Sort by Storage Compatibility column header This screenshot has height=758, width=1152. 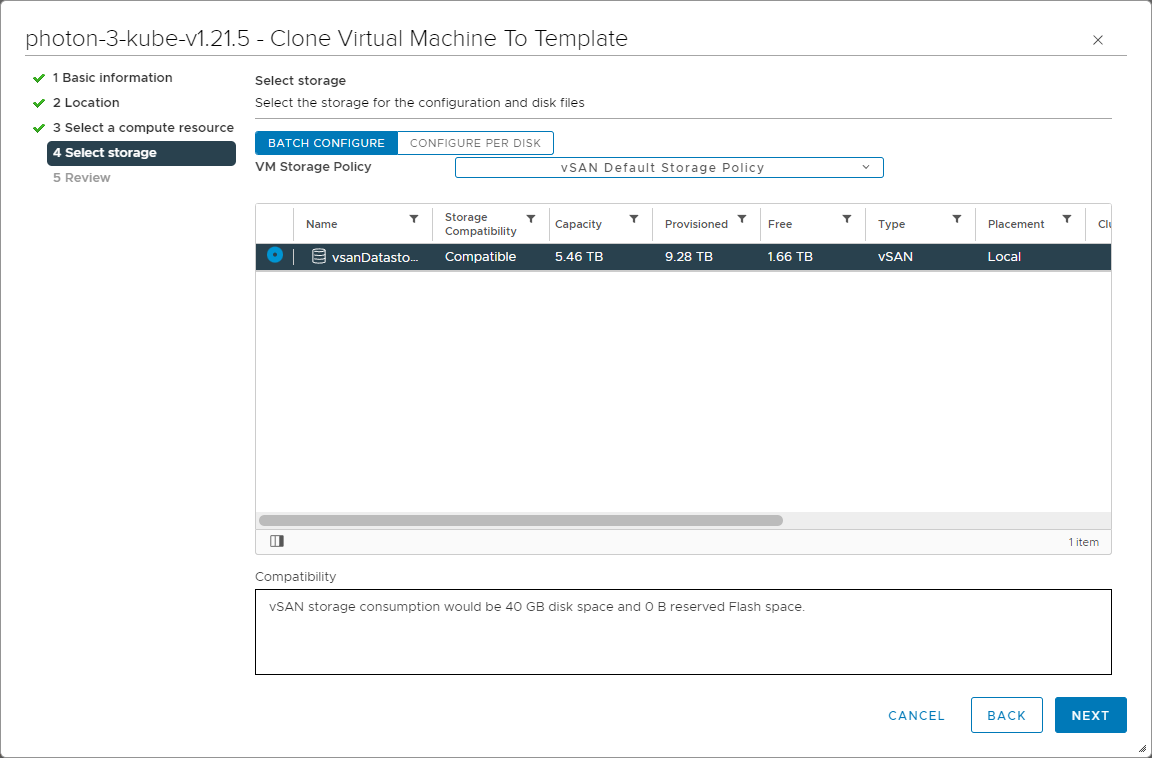pyautogui.click(x=480, y=224)
